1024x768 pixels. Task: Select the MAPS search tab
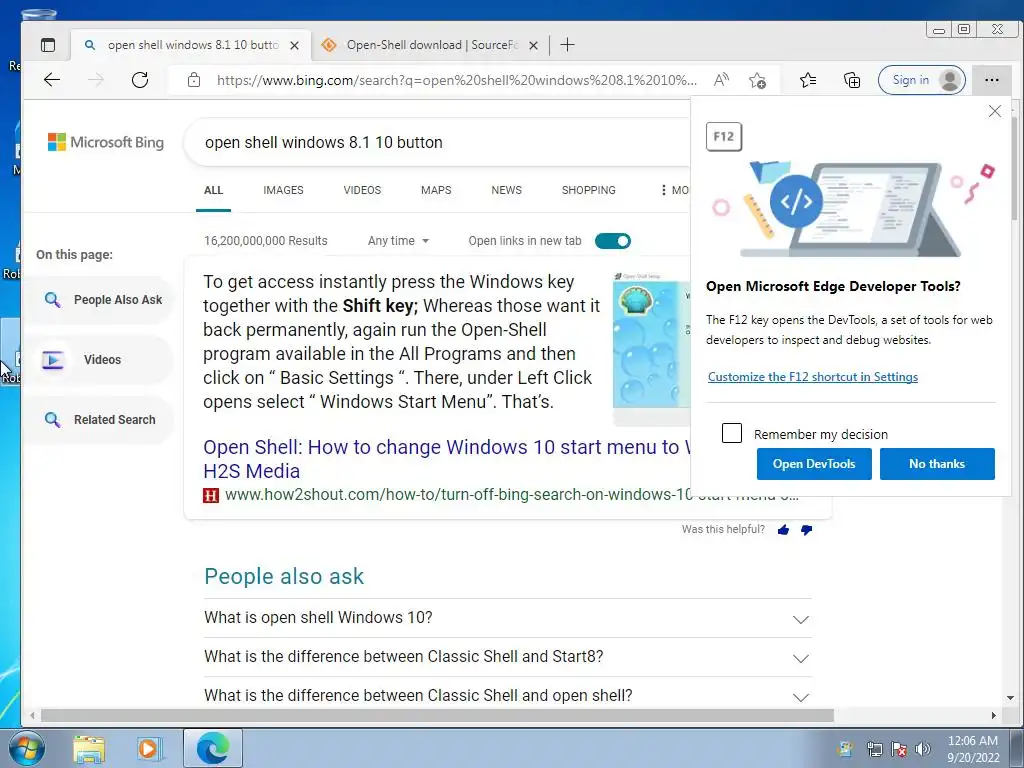pyautogui.click(x=436, y=190)
